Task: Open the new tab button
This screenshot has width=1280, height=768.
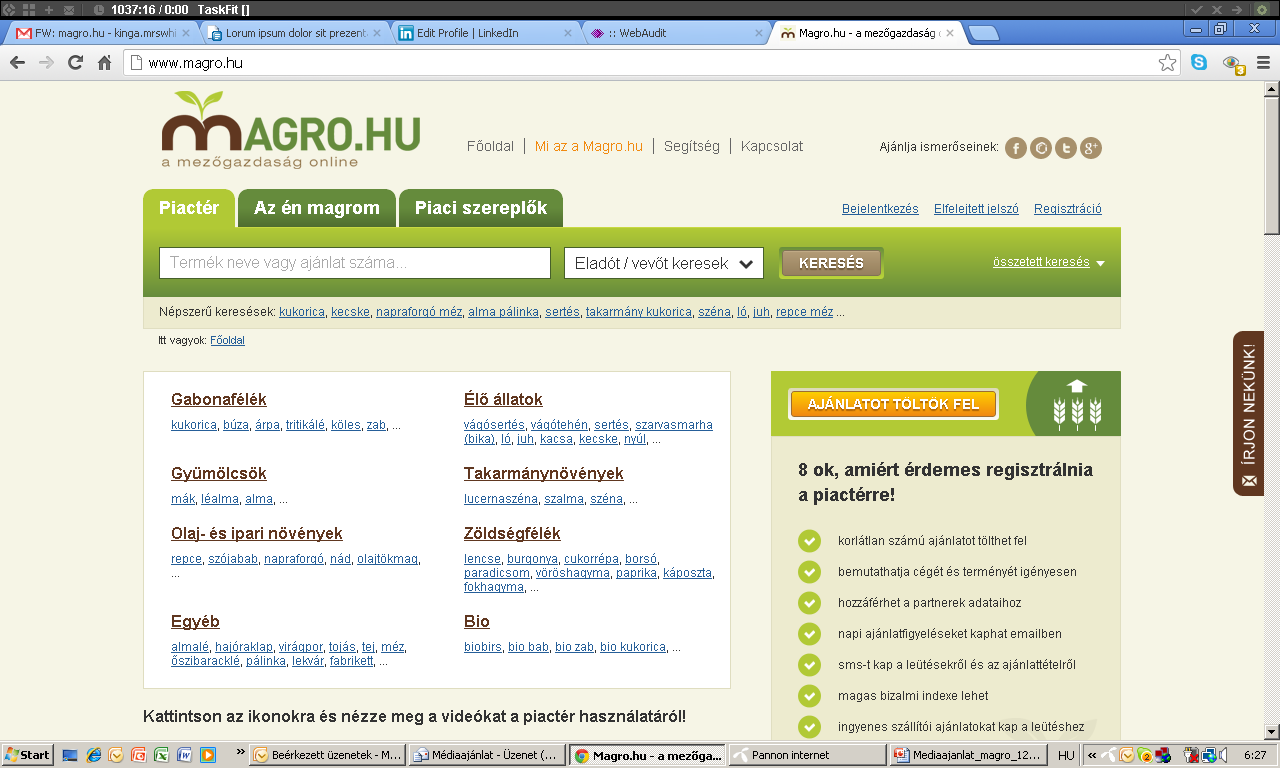Action: click(984, 33)
